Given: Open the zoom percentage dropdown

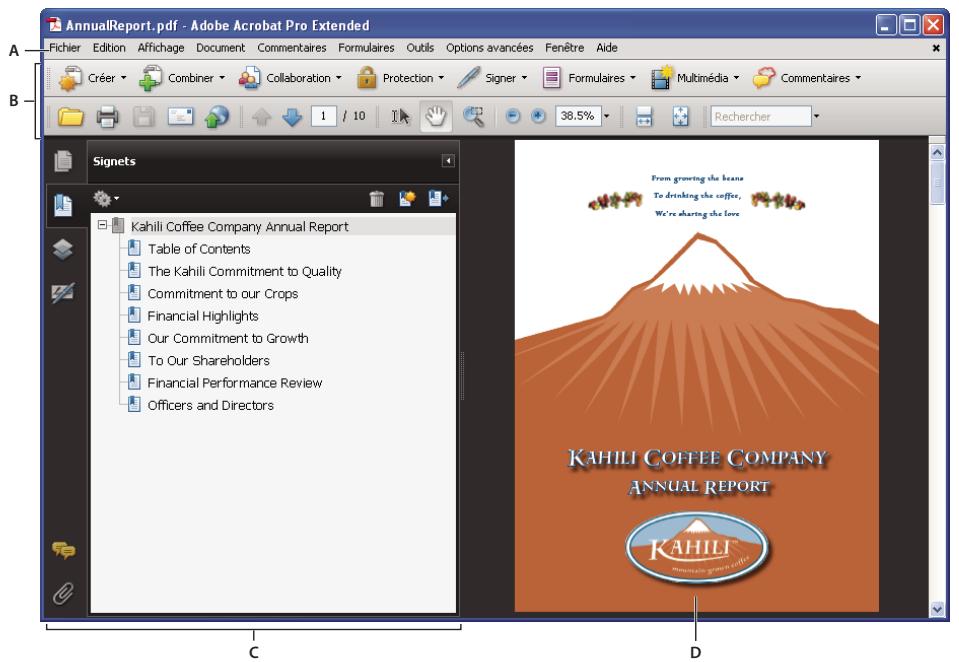Looking at the screenshot, I should pos(605,116).
